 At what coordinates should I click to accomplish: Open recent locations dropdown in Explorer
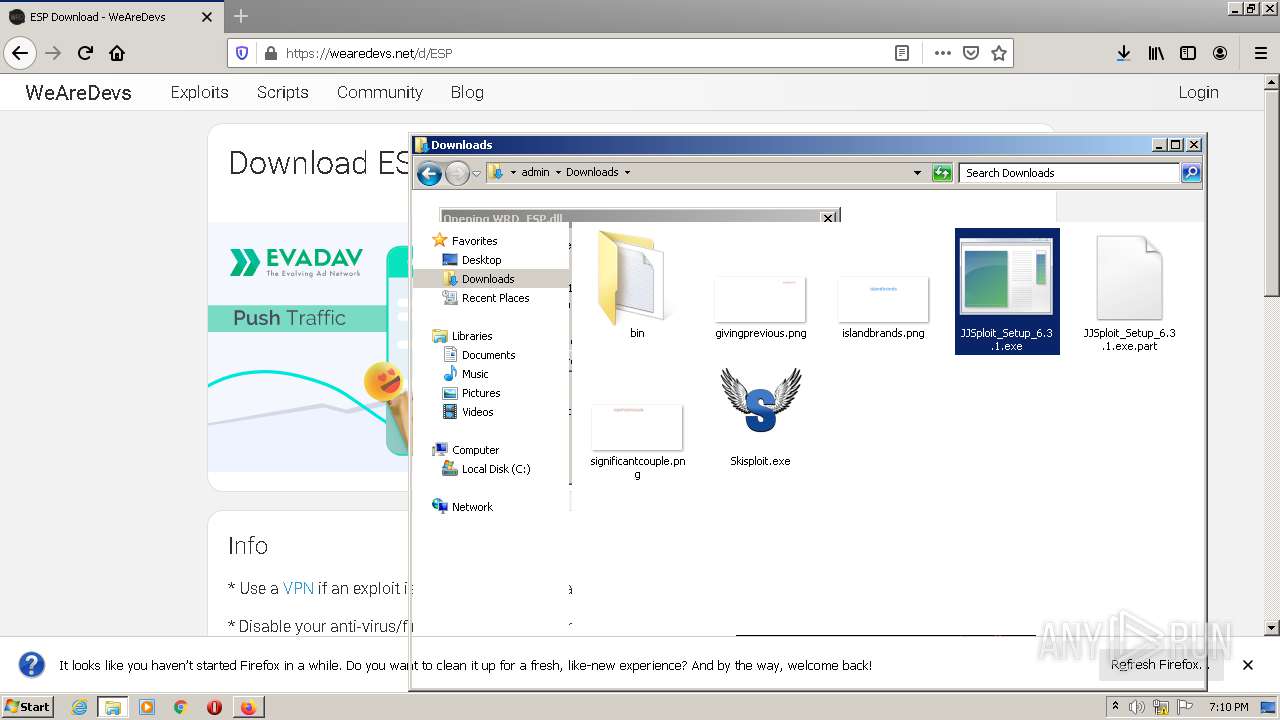pyautogui.click(x=476, y=173)
